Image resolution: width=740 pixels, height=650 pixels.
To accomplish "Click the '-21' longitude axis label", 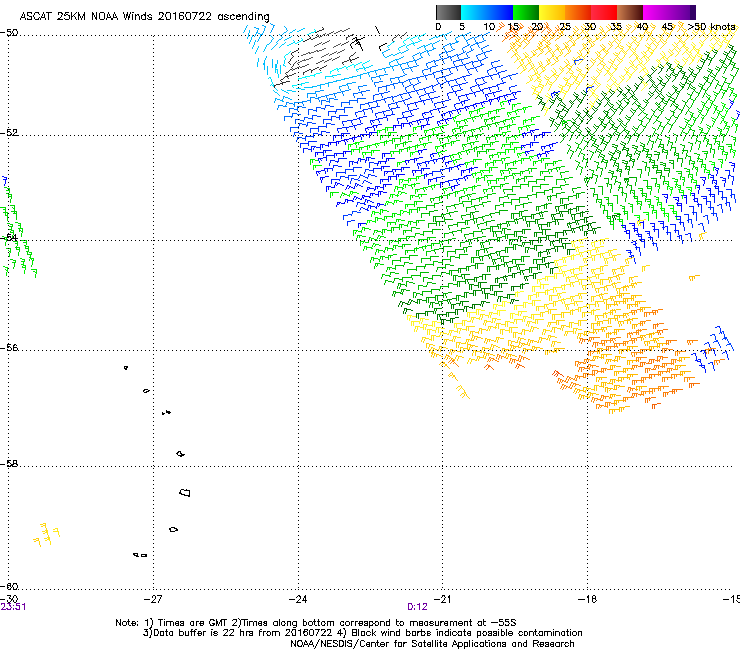I will click(x=443, y=599).
